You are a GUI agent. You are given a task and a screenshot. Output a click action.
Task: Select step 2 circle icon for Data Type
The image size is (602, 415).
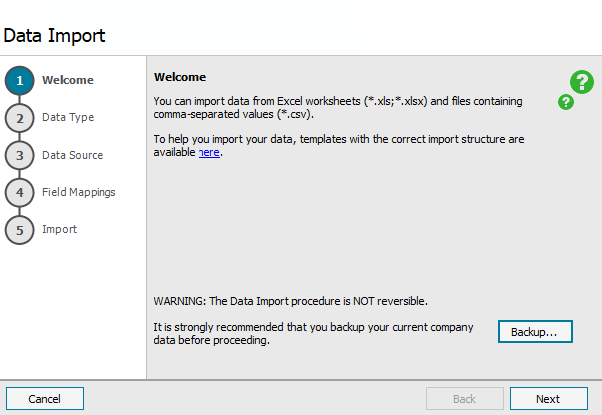(x=20, y=118)
